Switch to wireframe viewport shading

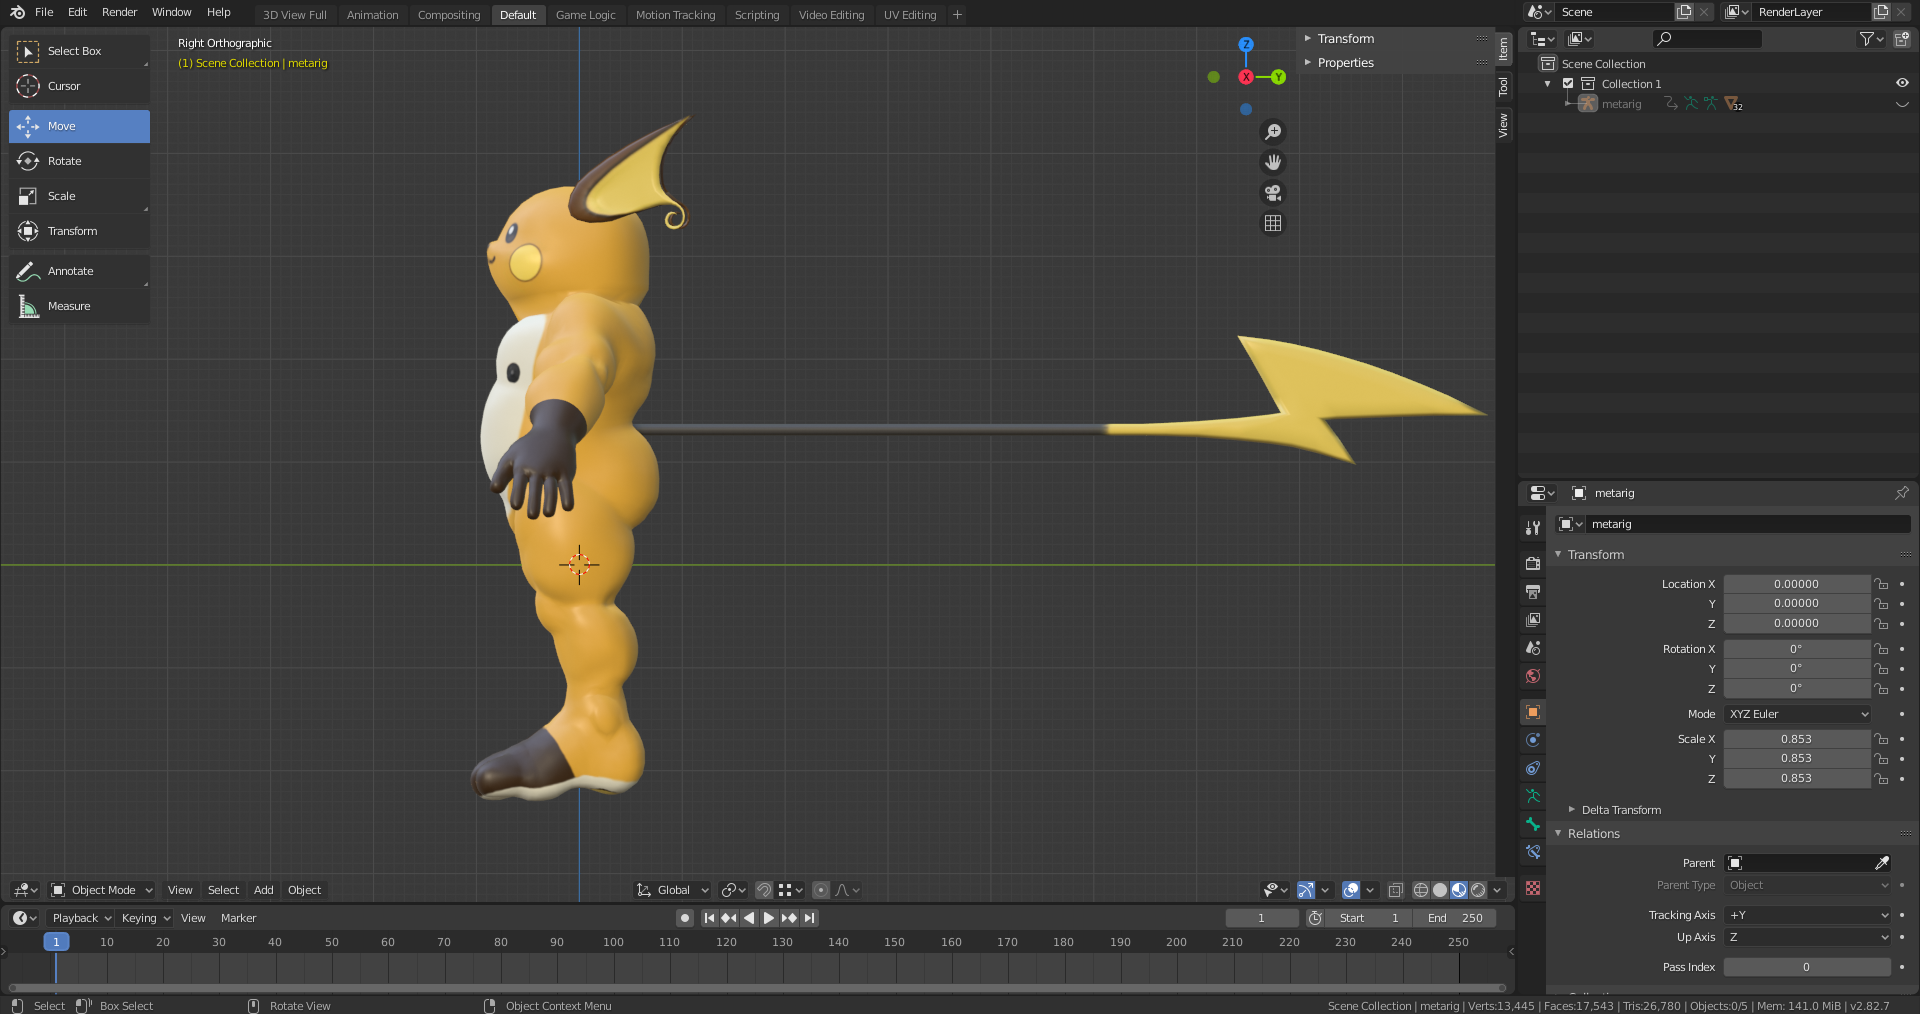[x=1421, y=890]
